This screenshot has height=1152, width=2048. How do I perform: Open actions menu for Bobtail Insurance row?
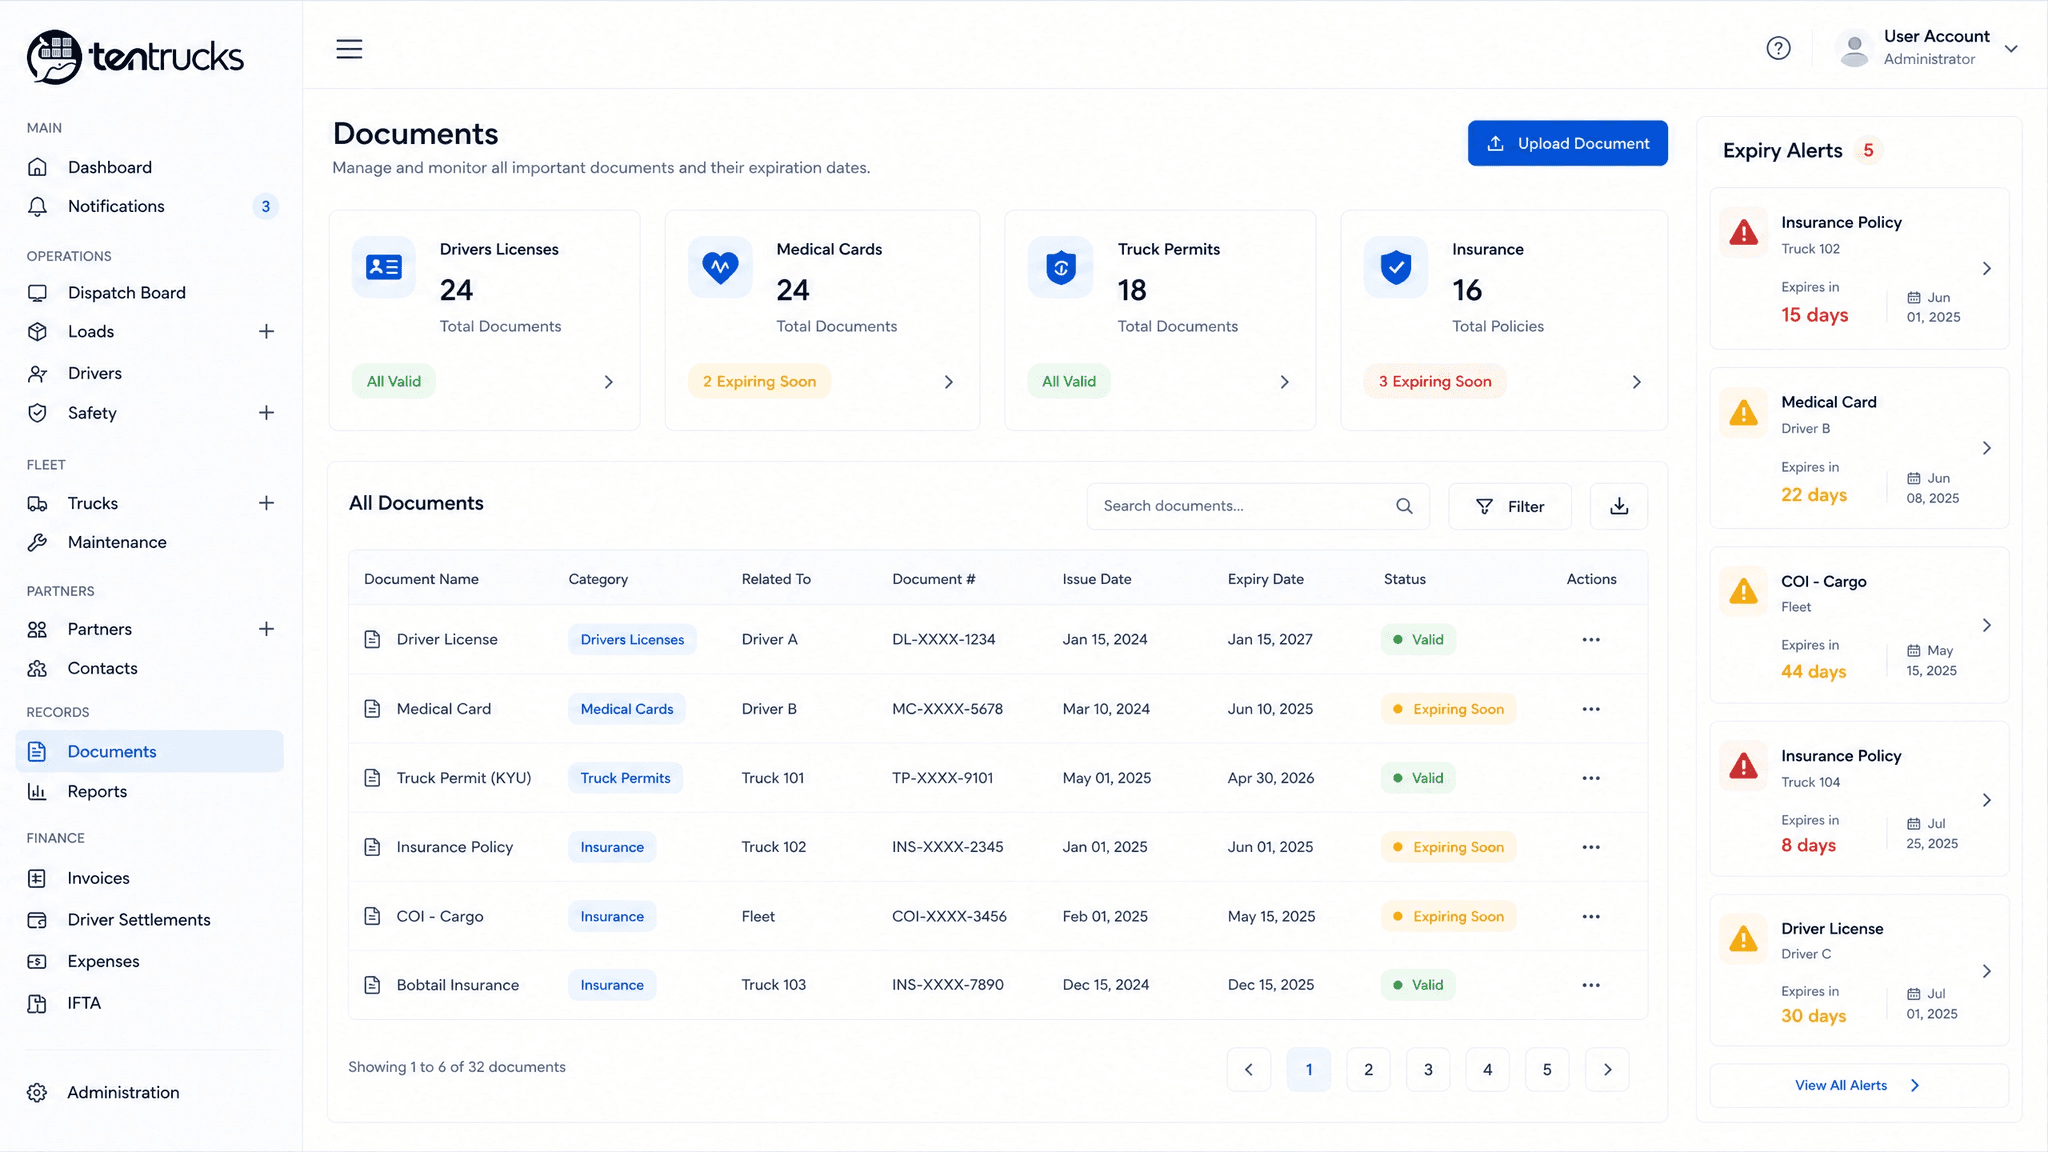(1591, 985)
